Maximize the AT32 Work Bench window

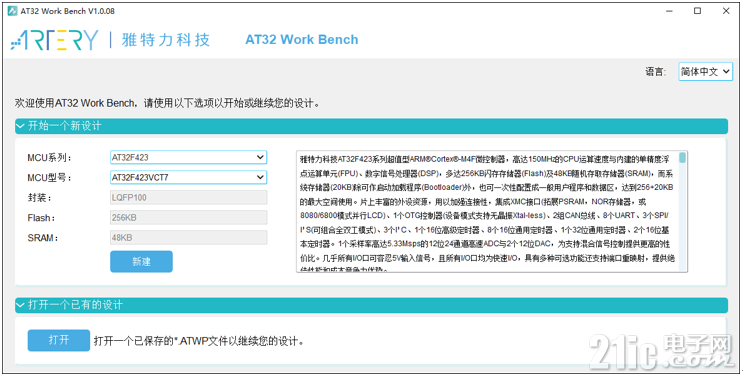[697, 11]
